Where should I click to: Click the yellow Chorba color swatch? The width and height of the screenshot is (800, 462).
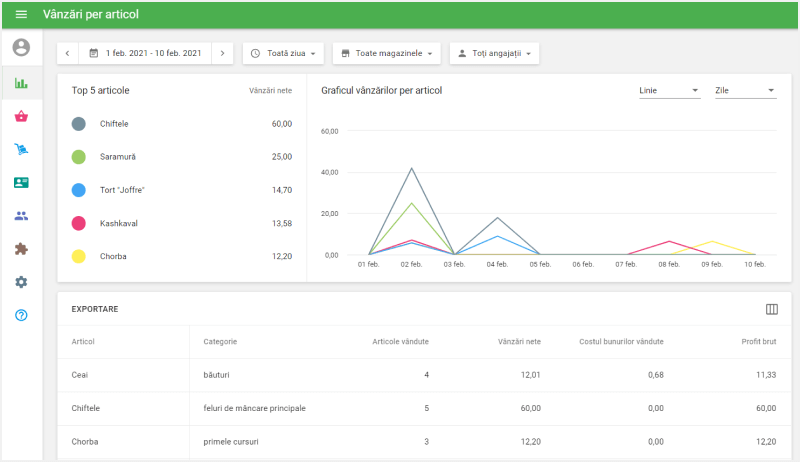79,256
